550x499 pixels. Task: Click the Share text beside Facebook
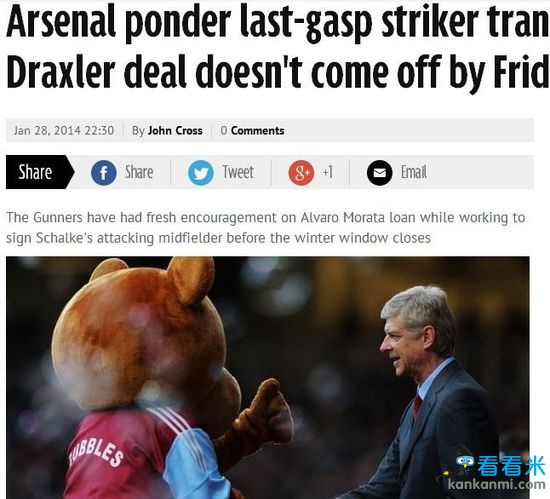coord(139,172)
